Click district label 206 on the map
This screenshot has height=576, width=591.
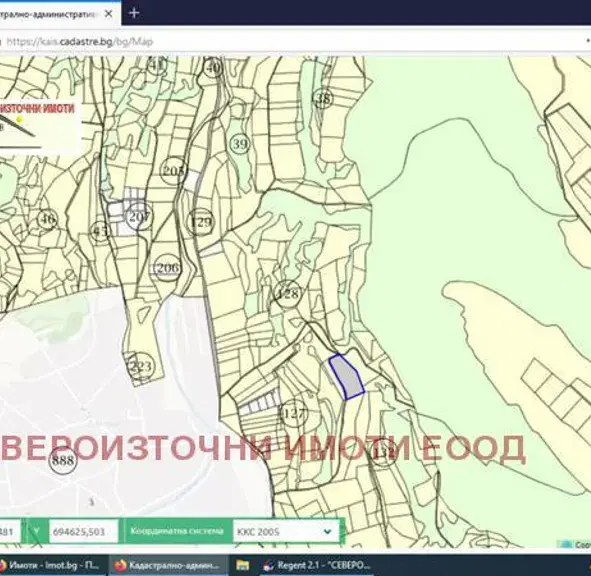pos(168,268)
